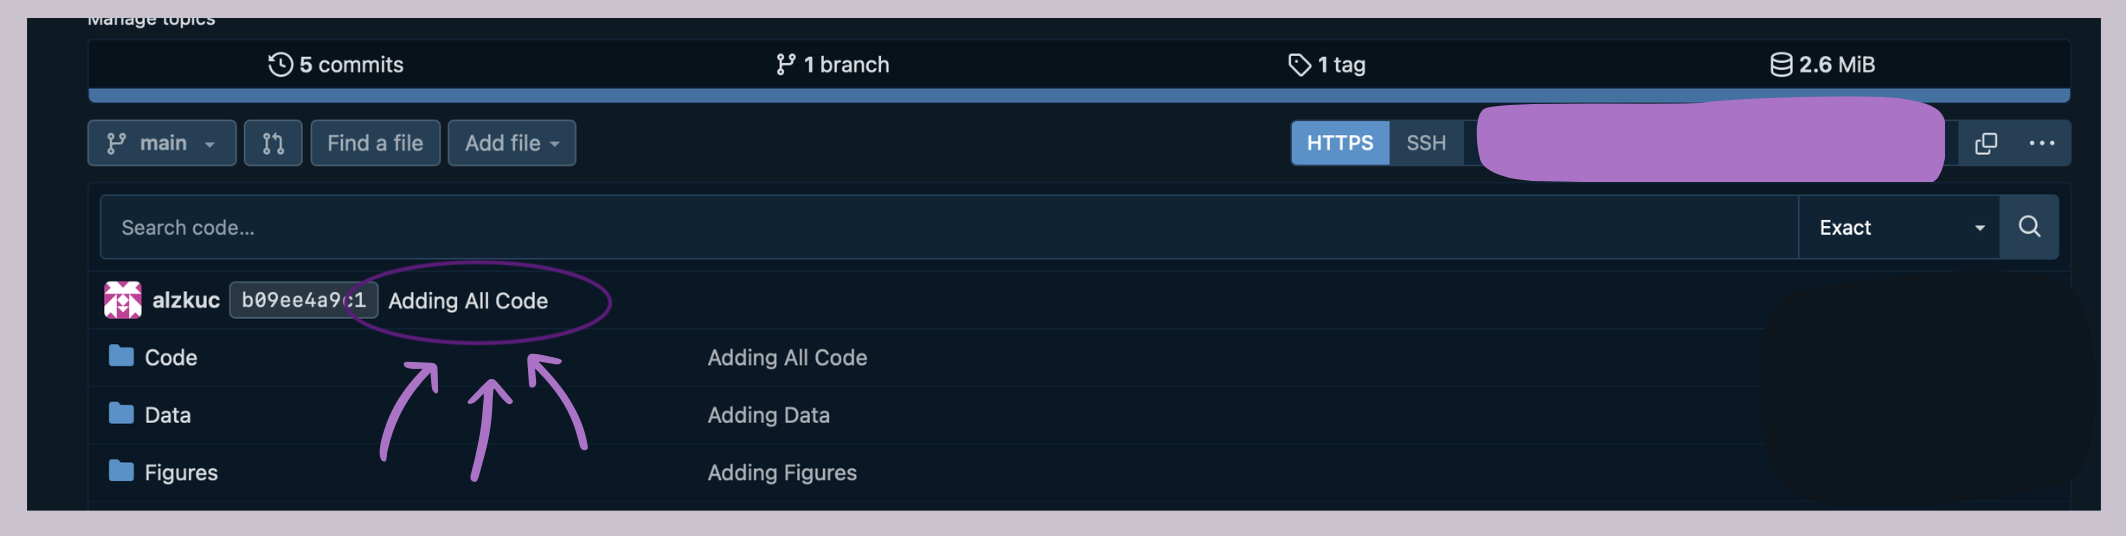This screenshot has width=2126, height=536.
Task: Click the tag icon beside 1 tag
Action: coord(1299,65)
